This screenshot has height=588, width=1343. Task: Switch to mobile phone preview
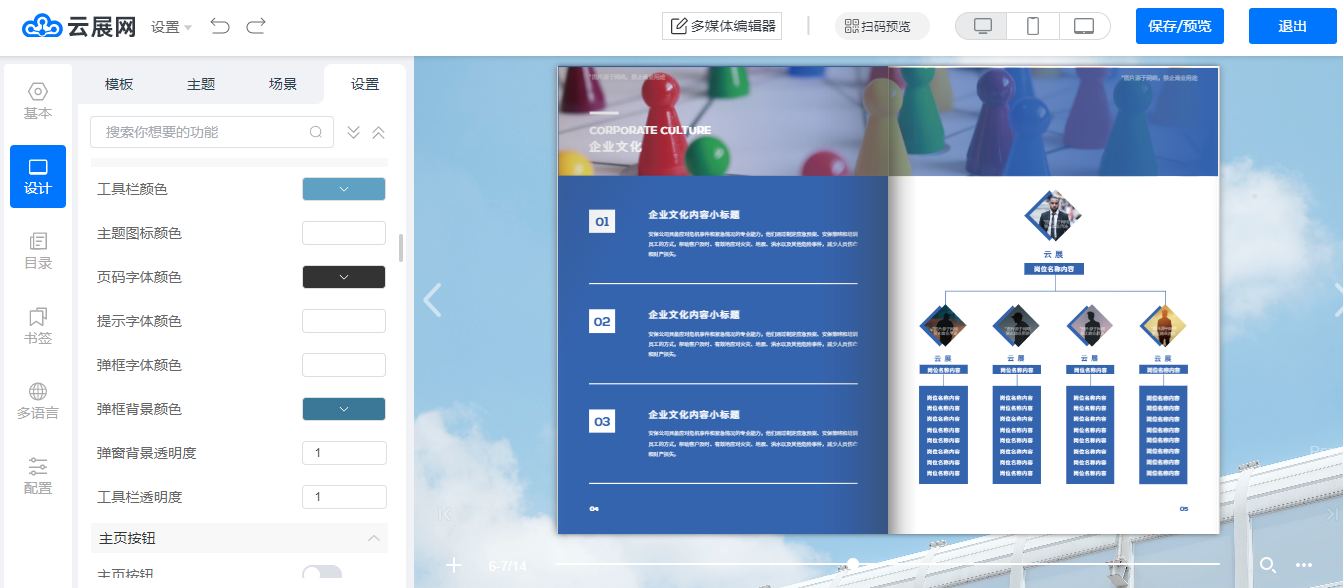[1033, 26]
